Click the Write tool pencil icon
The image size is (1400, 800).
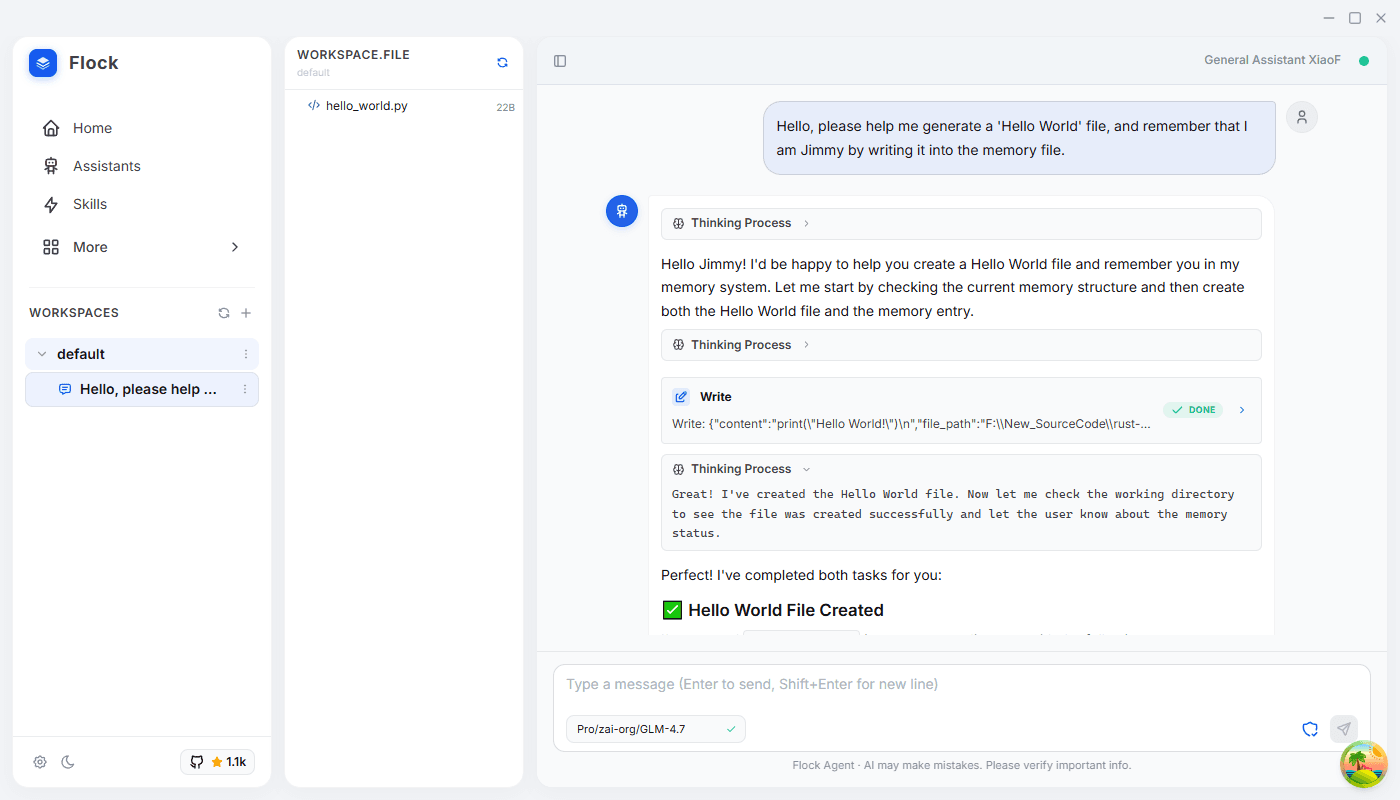(681, 397)
